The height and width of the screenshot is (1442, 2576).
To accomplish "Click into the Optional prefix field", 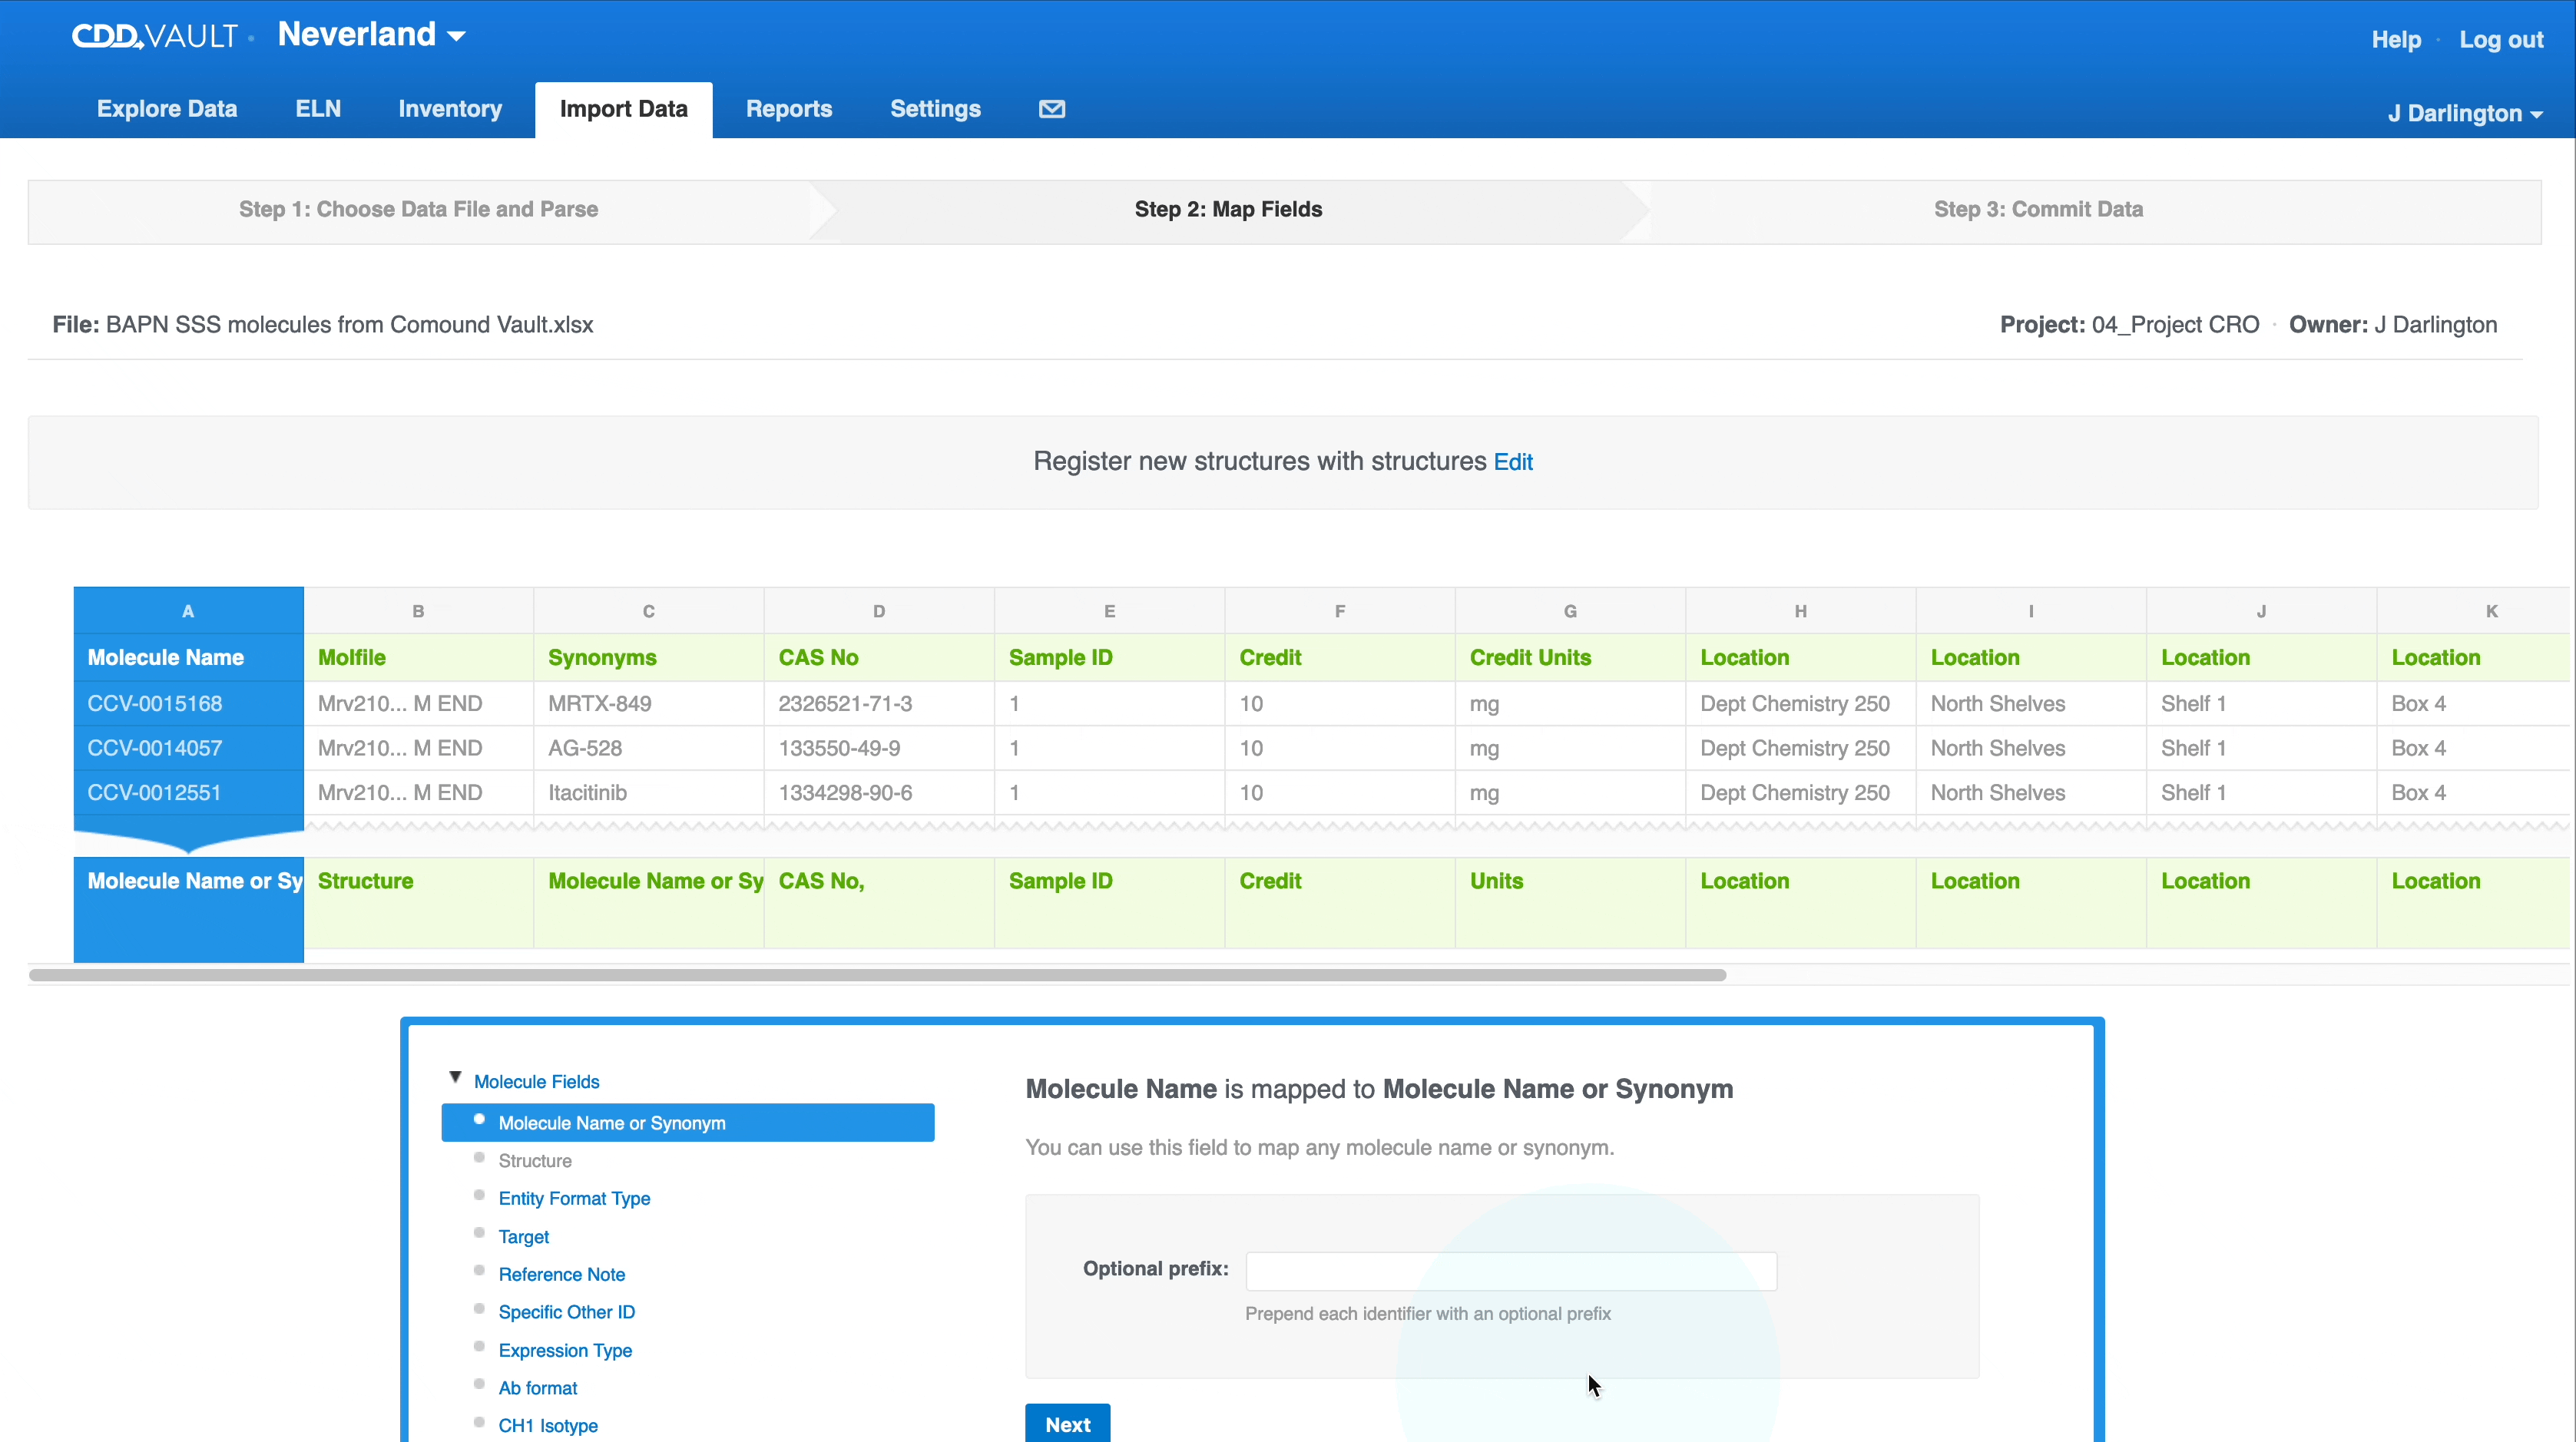I will pyautogui.click(x=1510, y=1271).
